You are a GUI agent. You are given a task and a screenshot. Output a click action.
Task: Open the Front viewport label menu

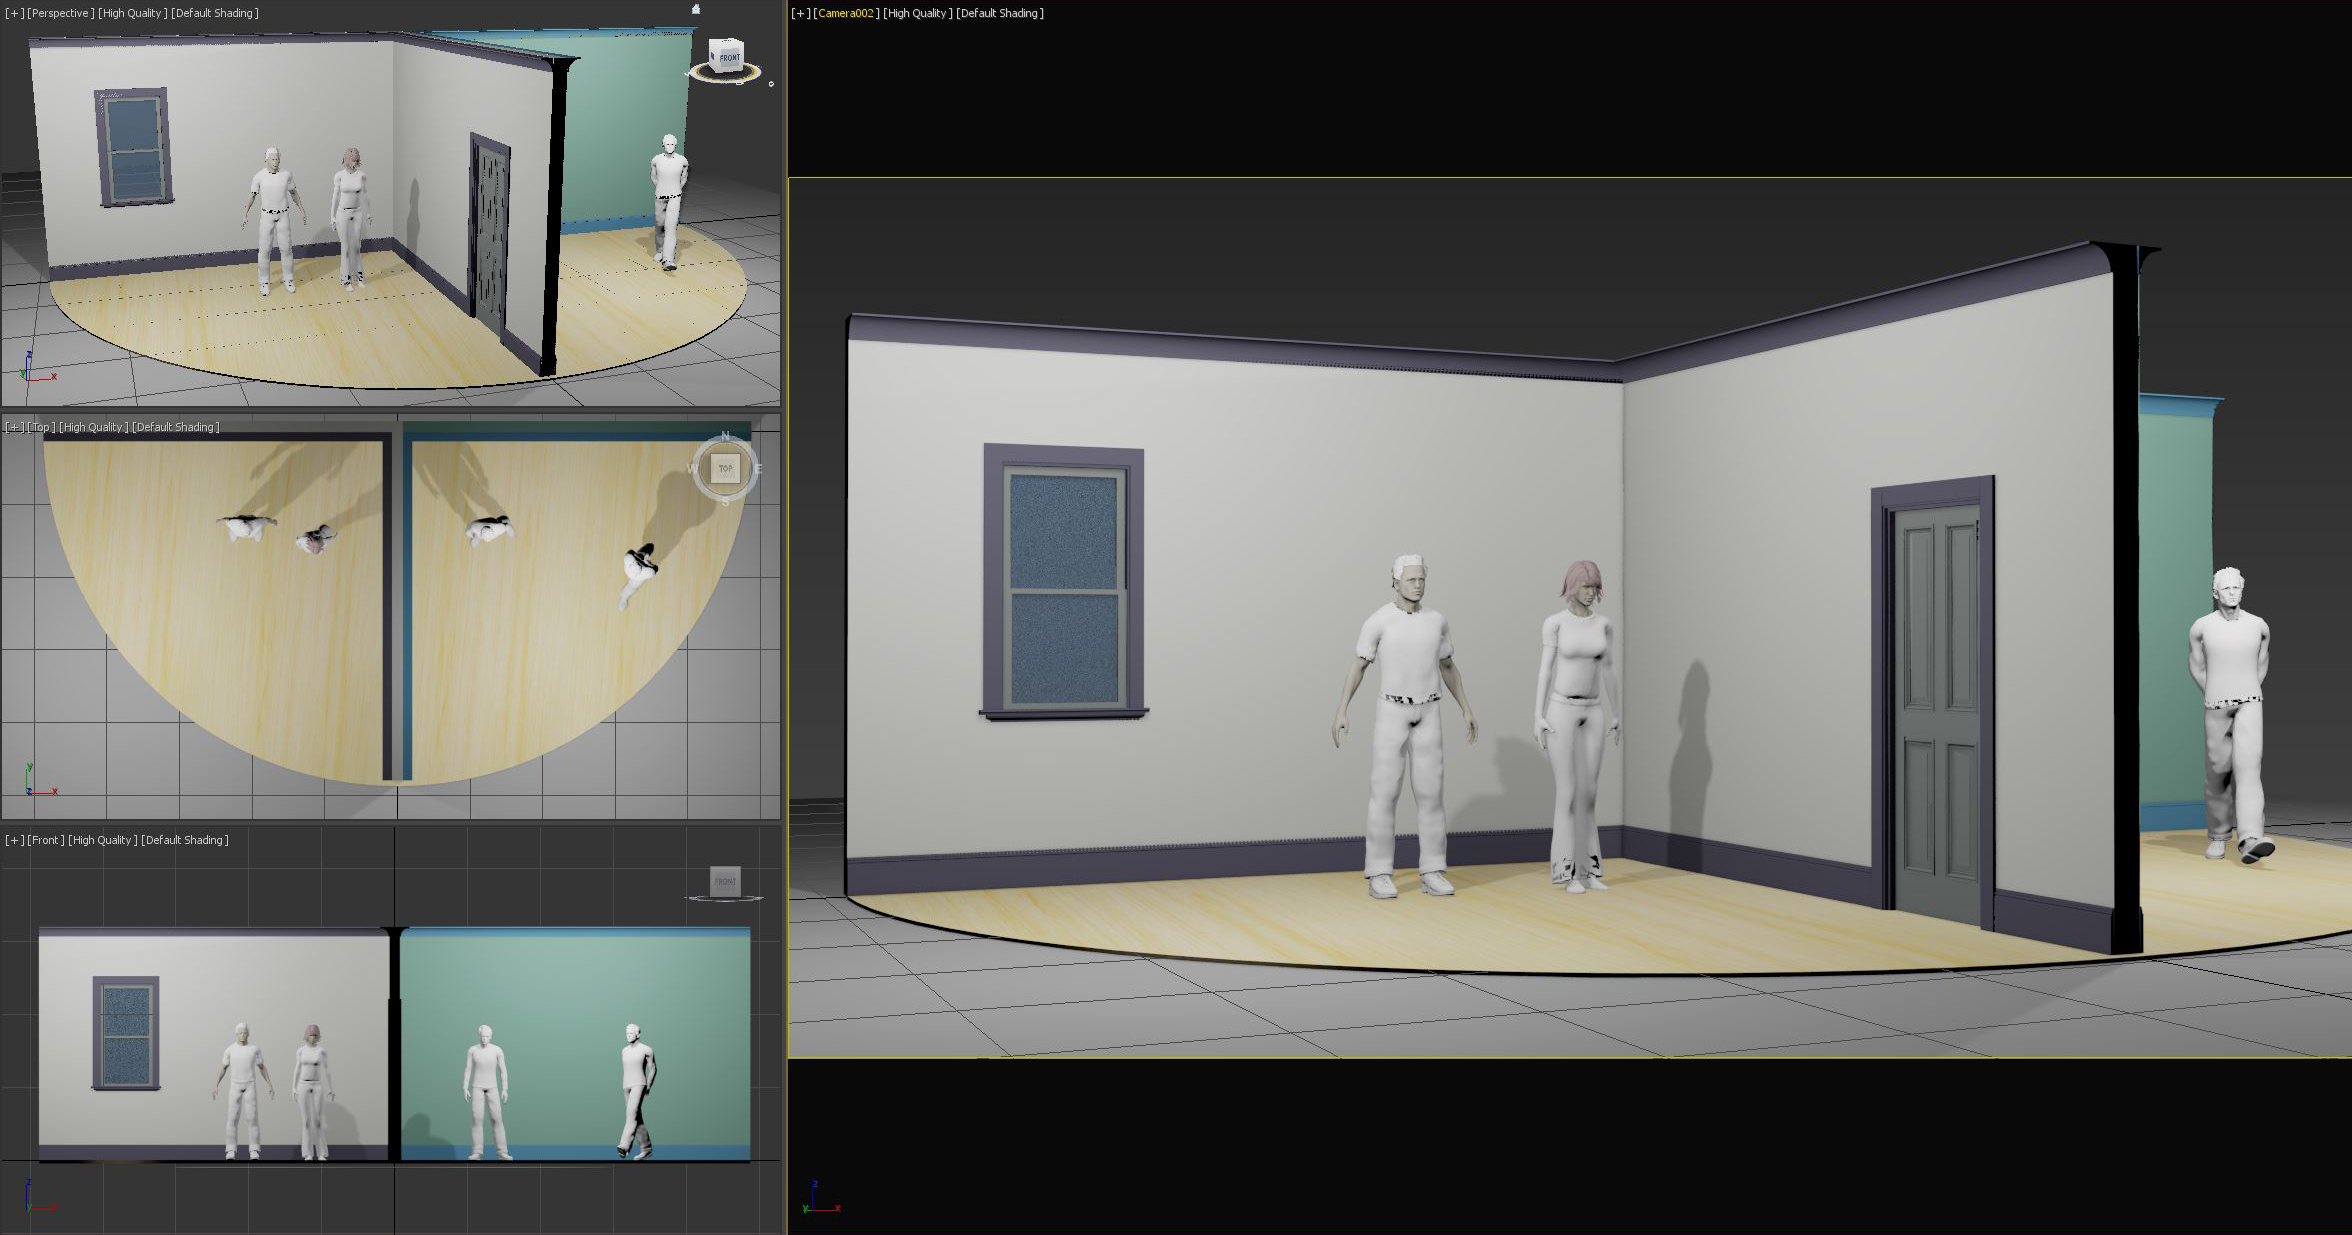(45, 840)
